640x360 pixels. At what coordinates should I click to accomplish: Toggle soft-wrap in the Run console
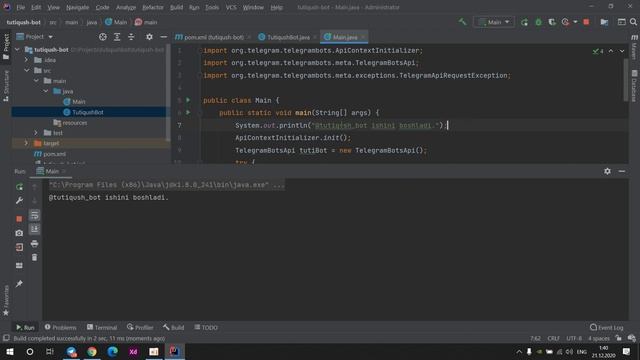(35, 215)
